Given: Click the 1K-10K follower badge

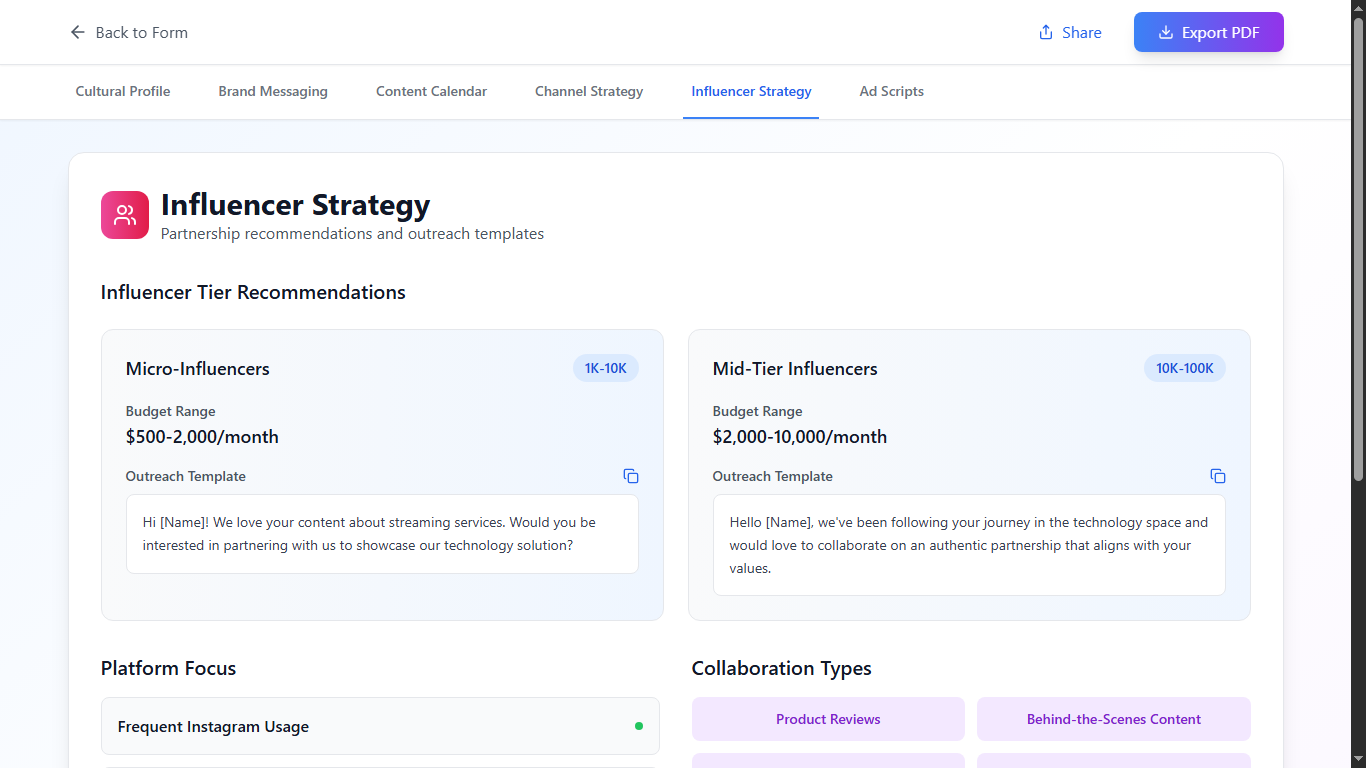Looking at the screenshot, I should click(x=605, y=368).
